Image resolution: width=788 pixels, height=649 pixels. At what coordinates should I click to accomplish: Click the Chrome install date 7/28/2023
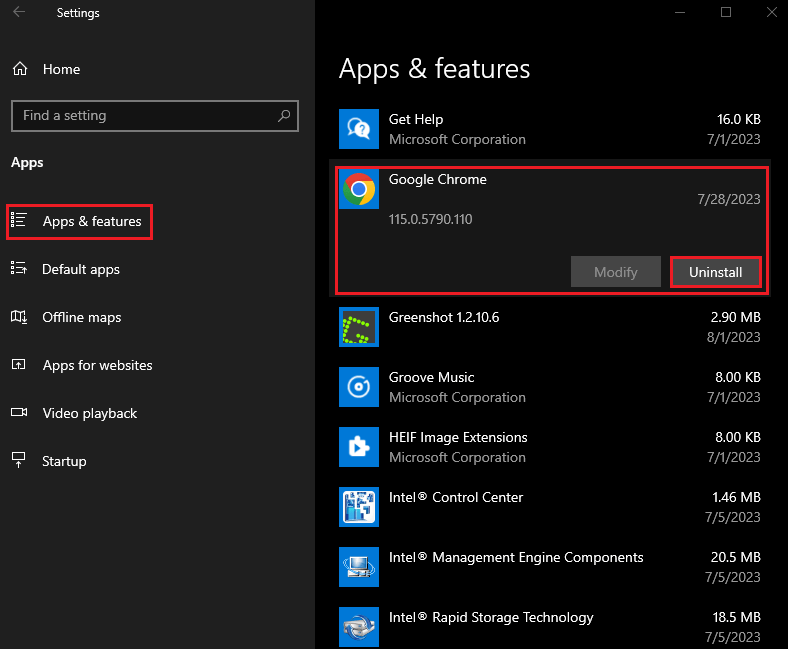click(x=729, y=200)
